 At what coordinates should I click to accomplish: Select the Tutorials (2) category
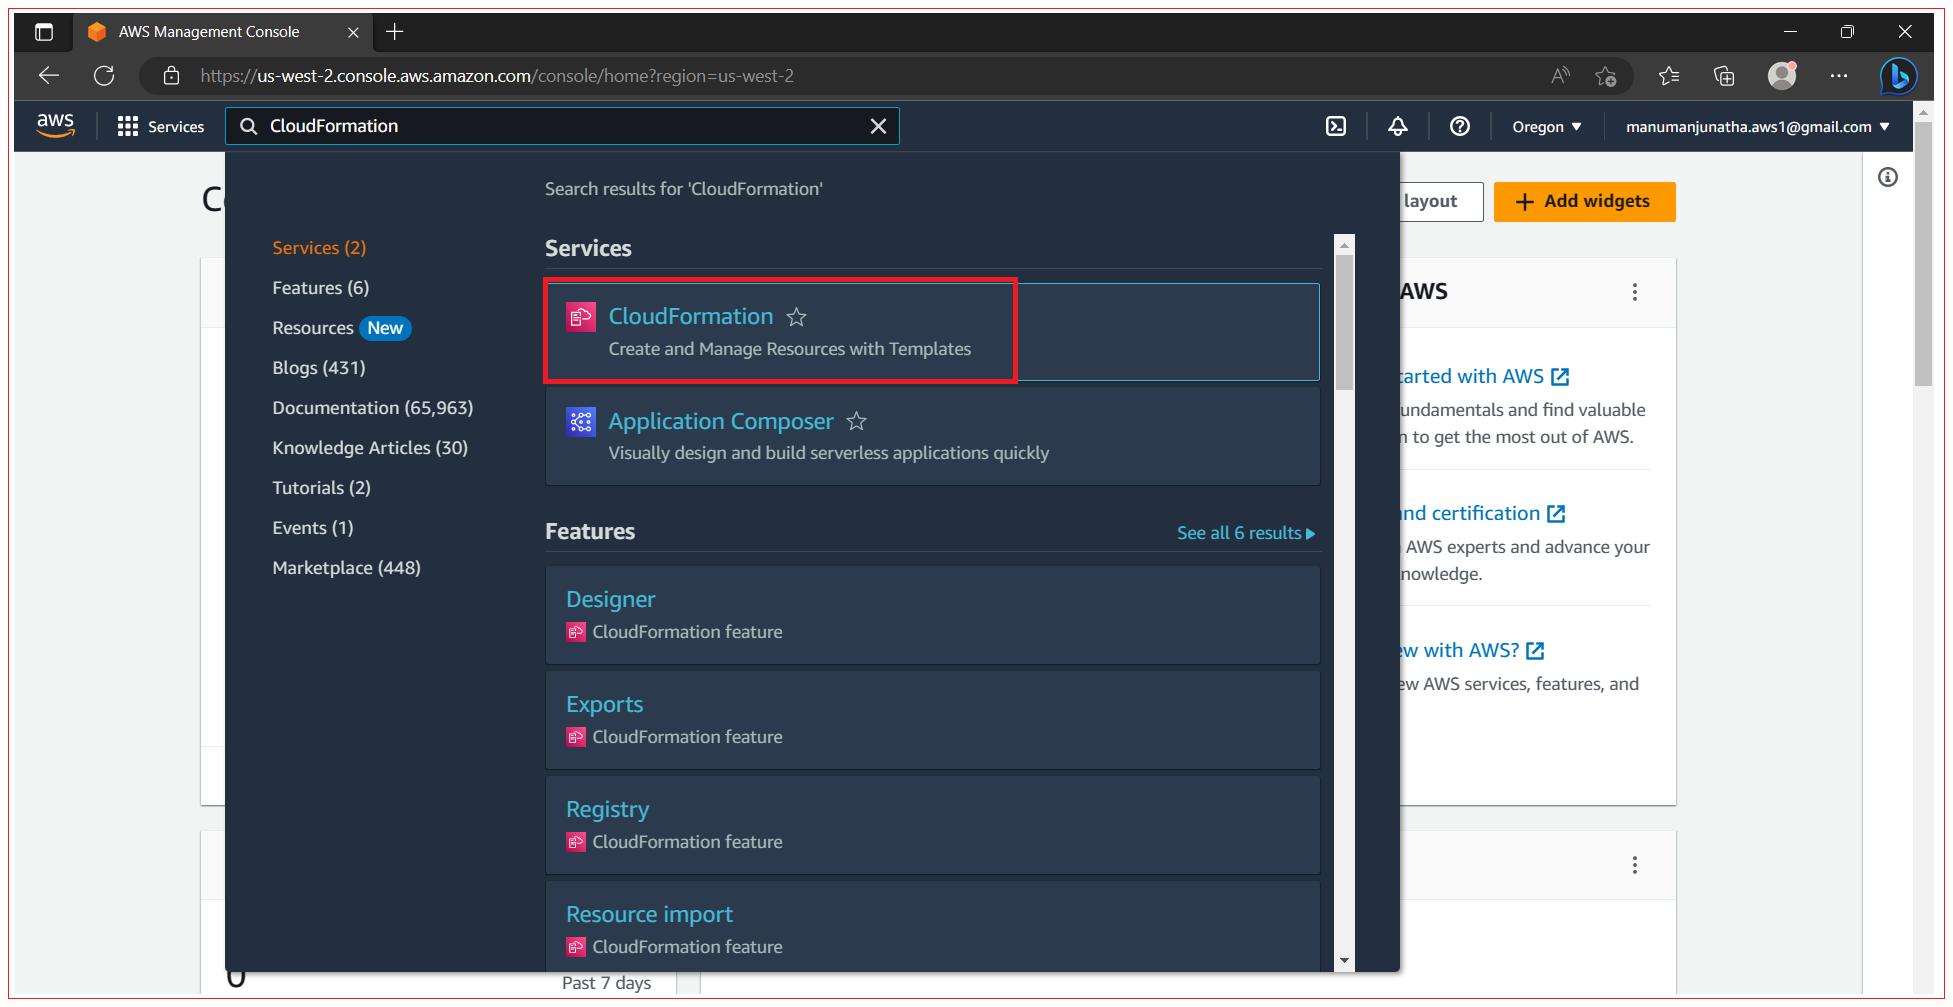[321, 488]
